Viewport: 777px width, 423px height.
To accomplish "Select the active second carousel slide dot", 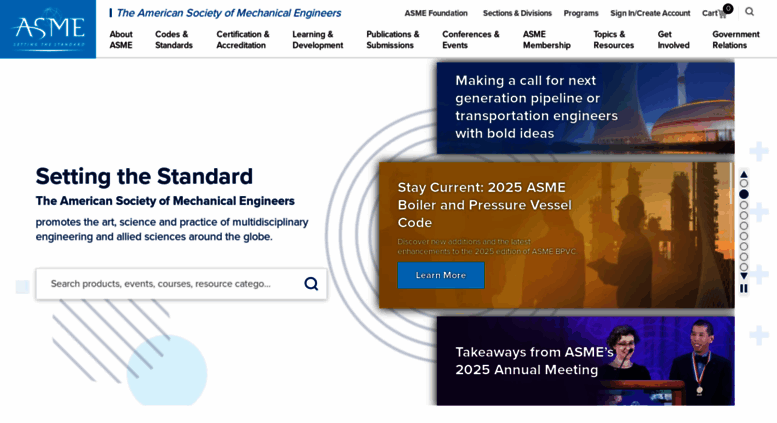I will click(744, 194).
